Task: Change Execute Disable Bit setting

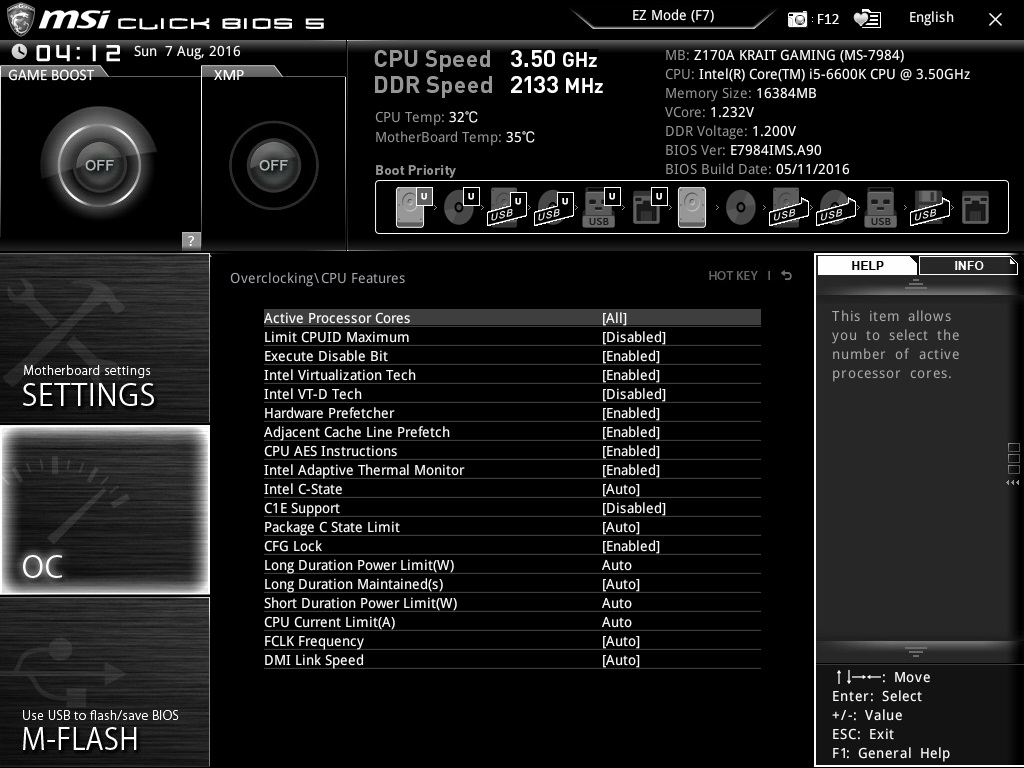Action: (x=512, y=356)
